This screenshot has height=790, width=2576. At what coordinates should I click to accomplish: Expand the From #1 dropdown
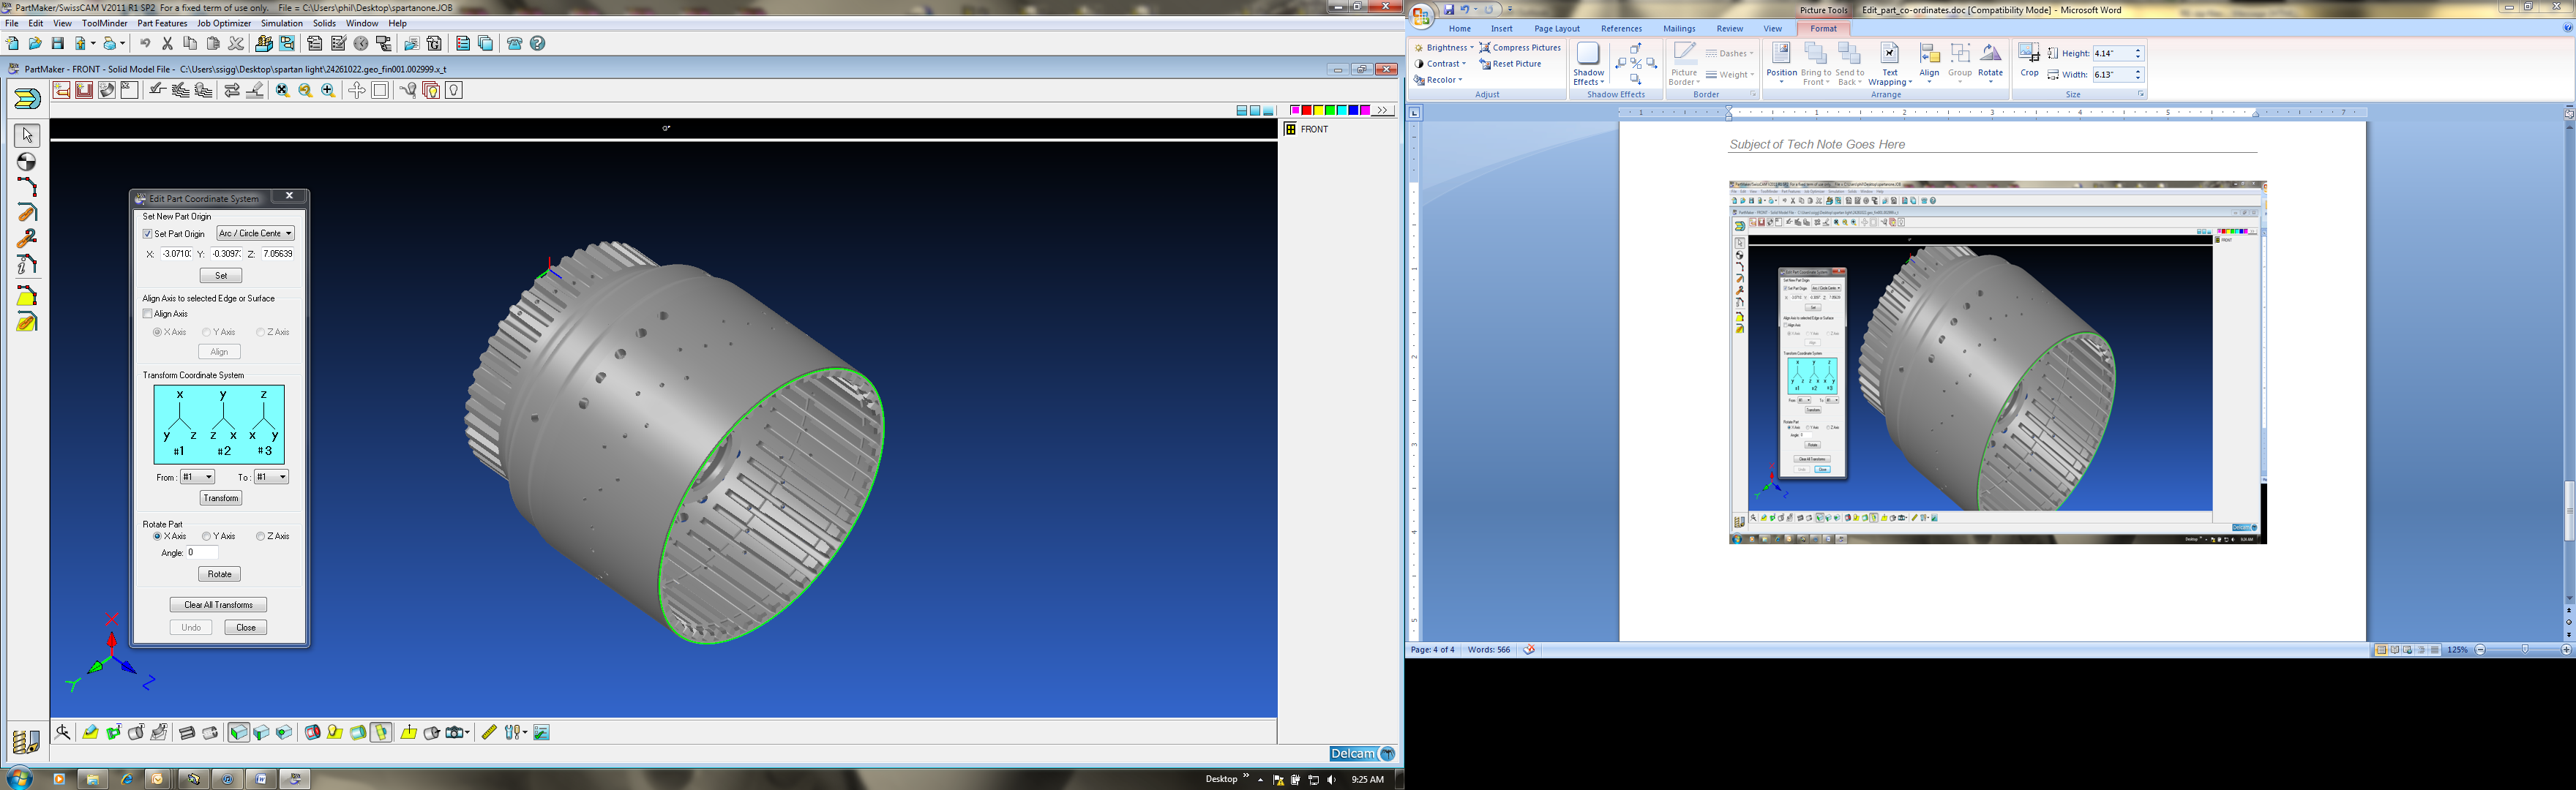tap(197, 477)
